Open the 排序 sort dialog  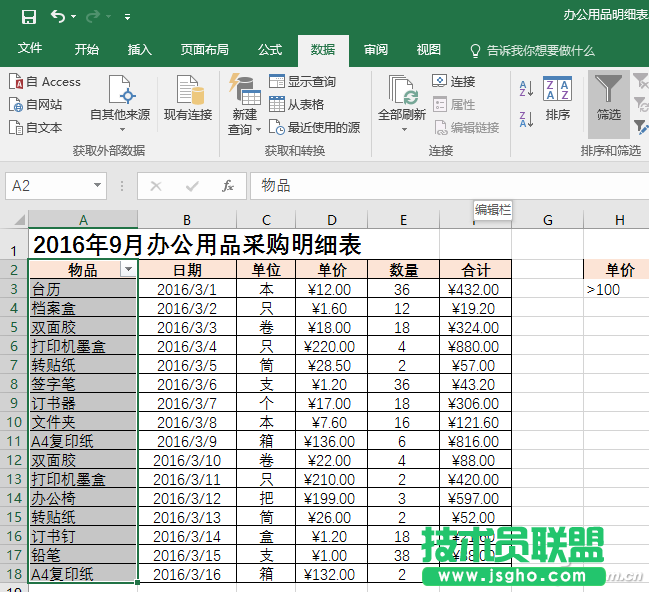[557, 100]
